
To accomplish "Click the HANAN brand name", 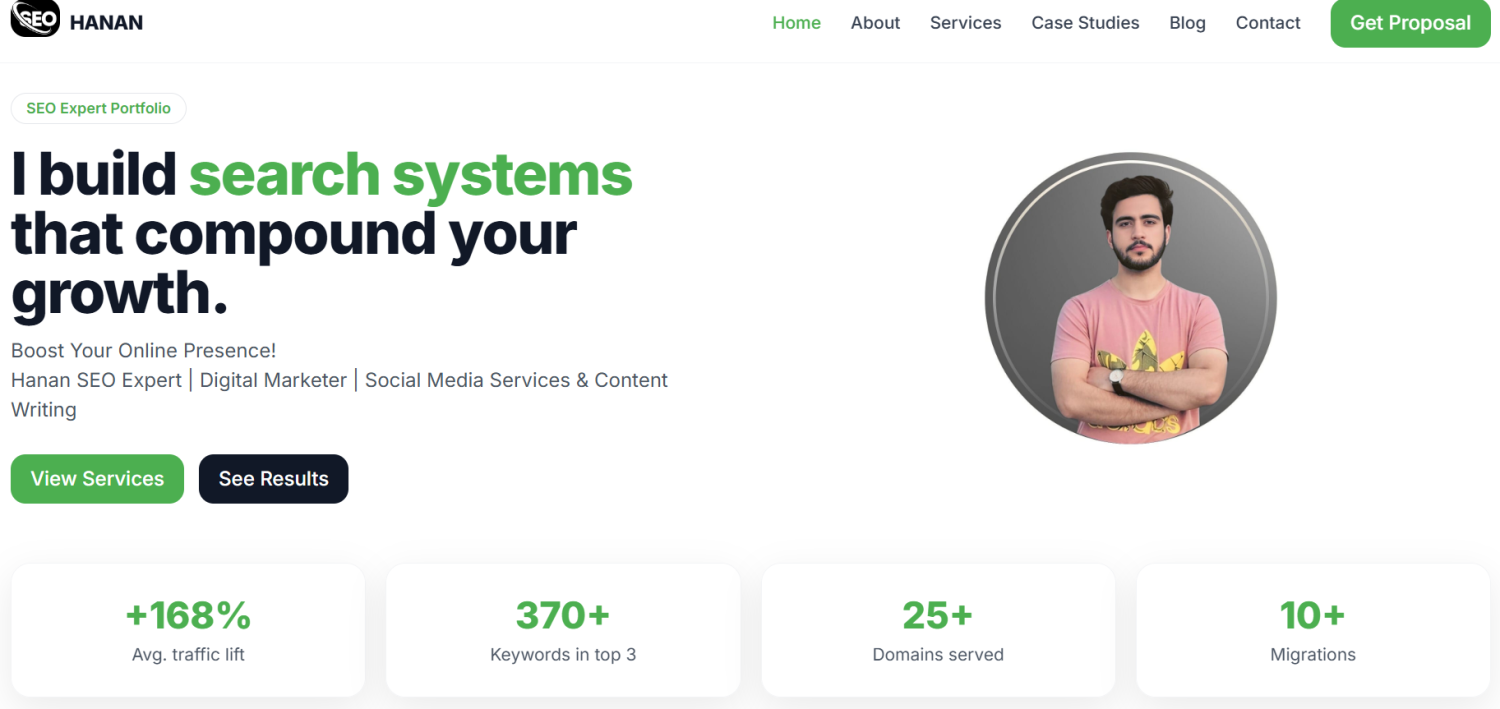I will [106, 23].
